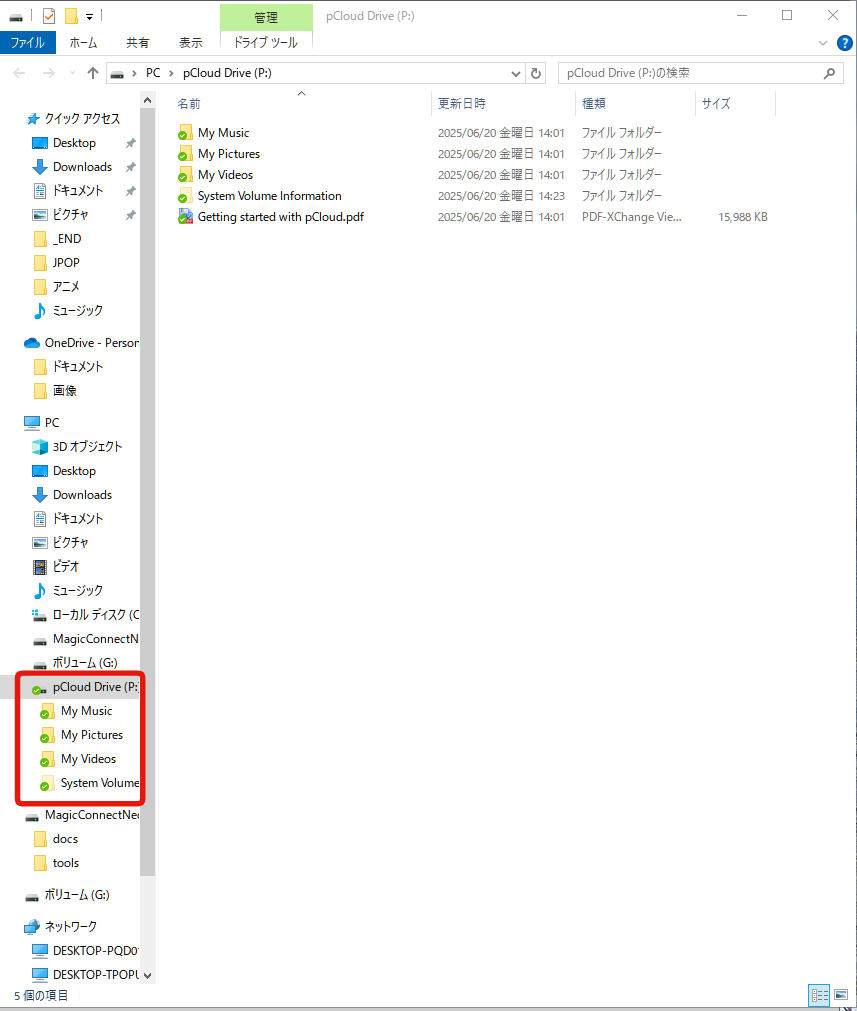Screen dimensions: 857x1011
Task: Open ビデオ under PC
Action: pyautogui.click(x=66, y=567)
